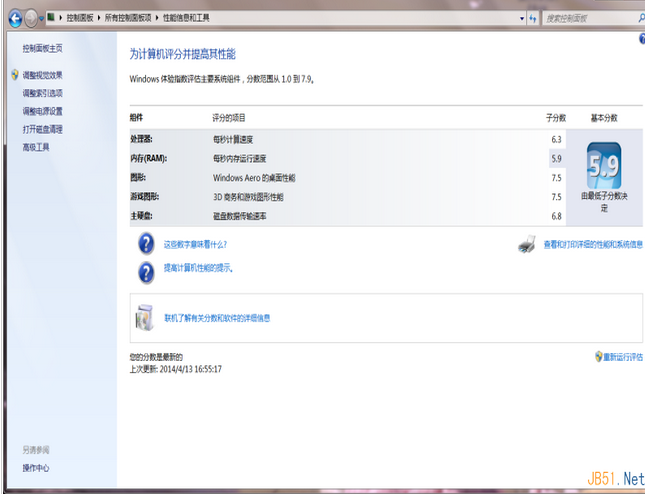This screenshot has height=494, width=645.
Task: Click the 5.9 base score badge
Action: pyautogui.click(x=603, y=165)
